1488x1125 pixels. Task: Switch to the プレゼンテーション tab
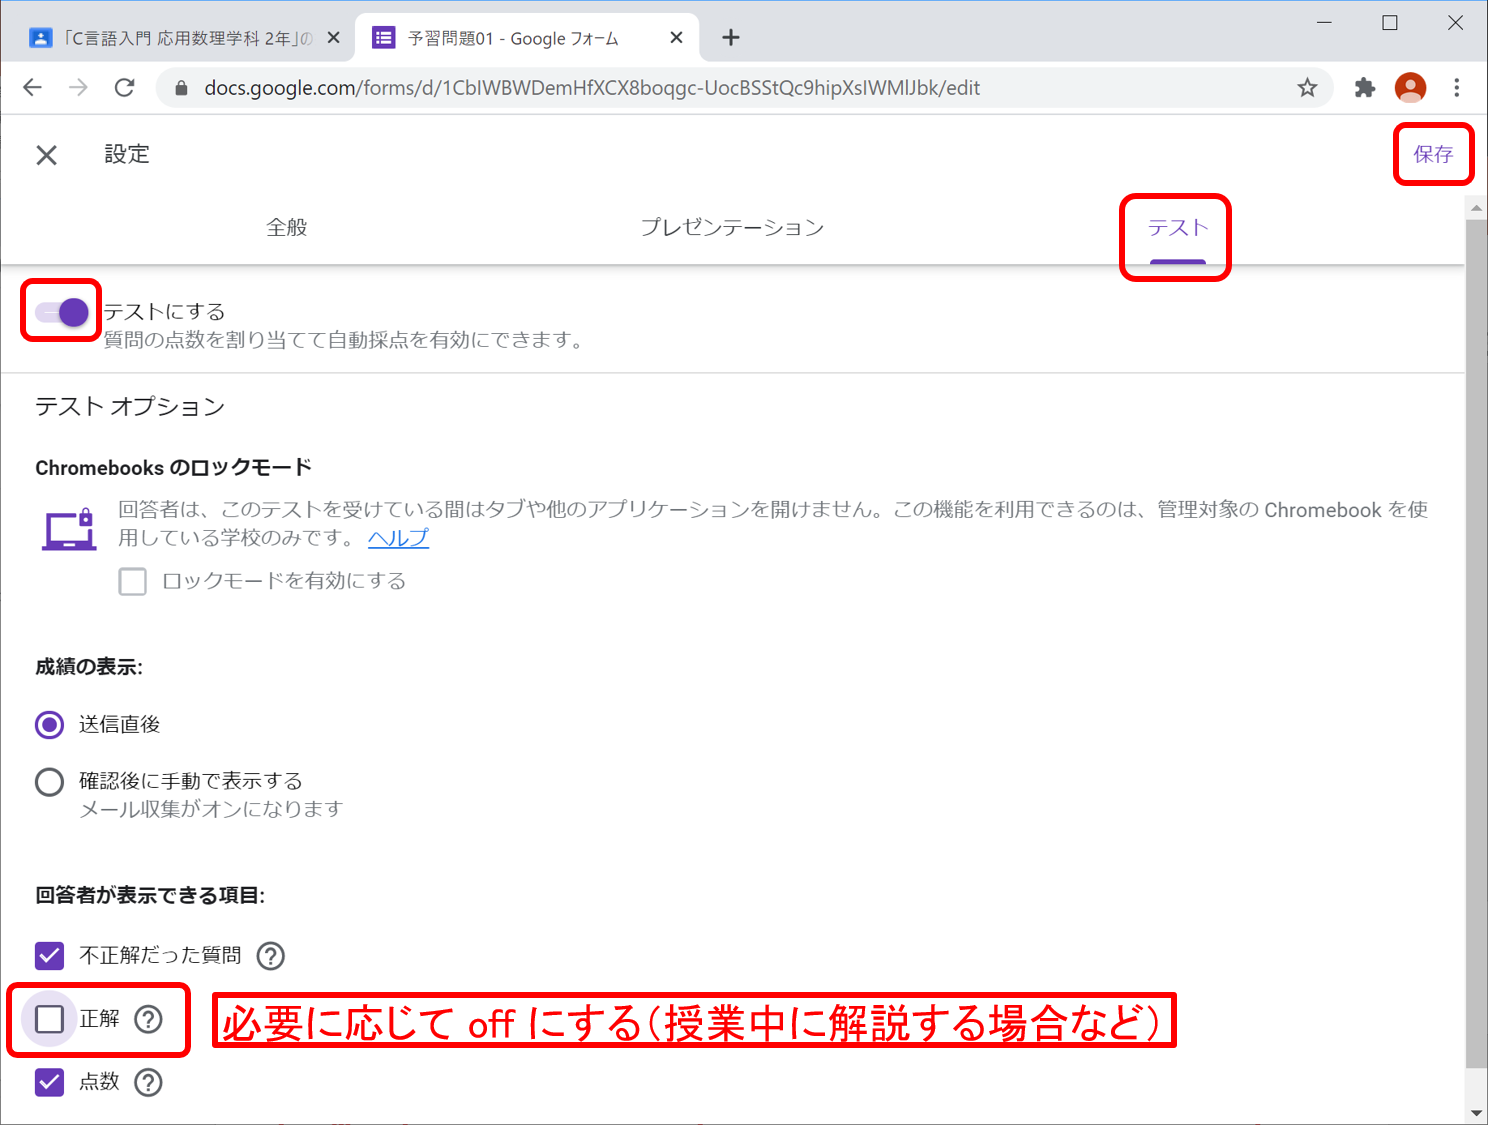(732, 227)
